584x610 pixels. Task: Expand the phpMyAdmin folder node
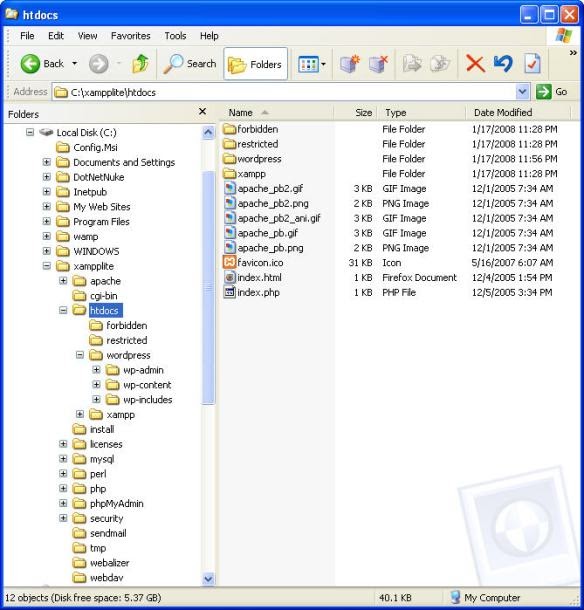[63, 503]
